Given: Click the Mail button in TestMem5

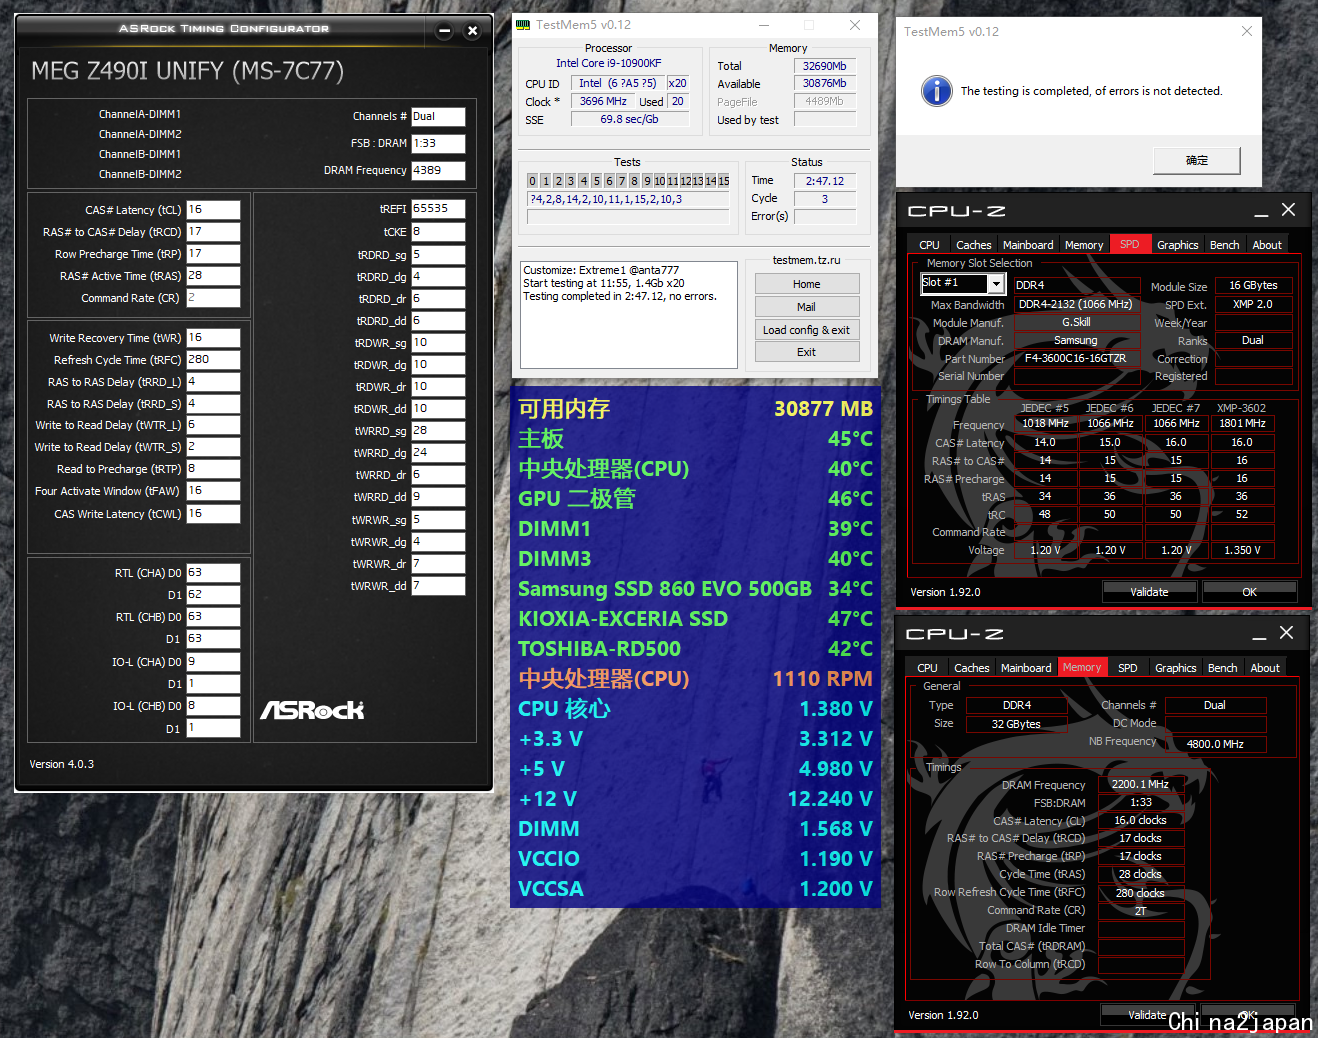Looking at the screenshot, I should point(806,307).
